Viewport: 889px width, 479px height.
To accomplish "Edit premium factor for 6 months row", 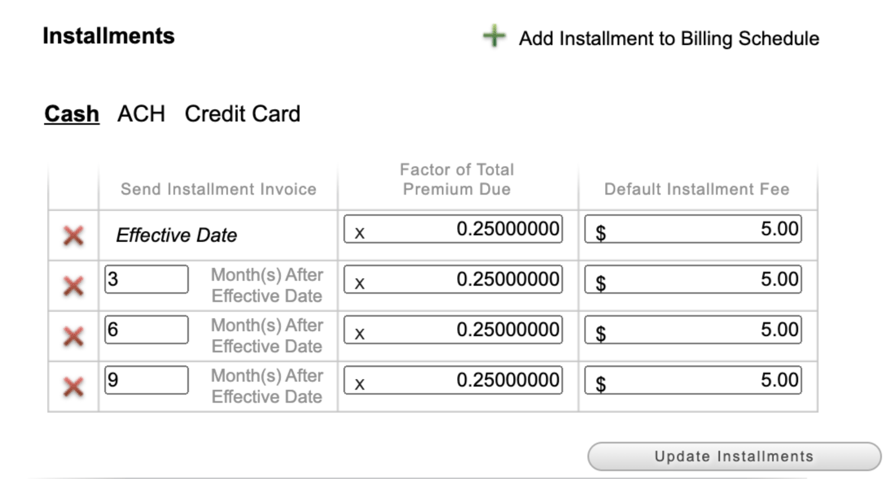I will pos(453,330).
